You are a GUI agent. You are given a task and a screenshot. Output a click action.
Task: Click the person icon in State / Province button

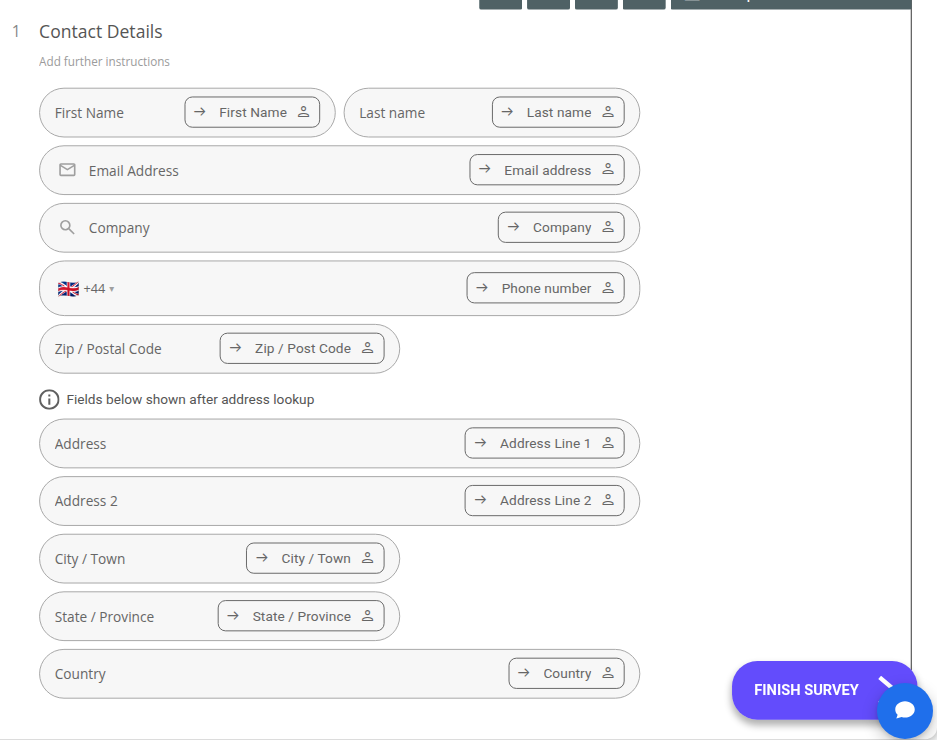pos(368,615)
